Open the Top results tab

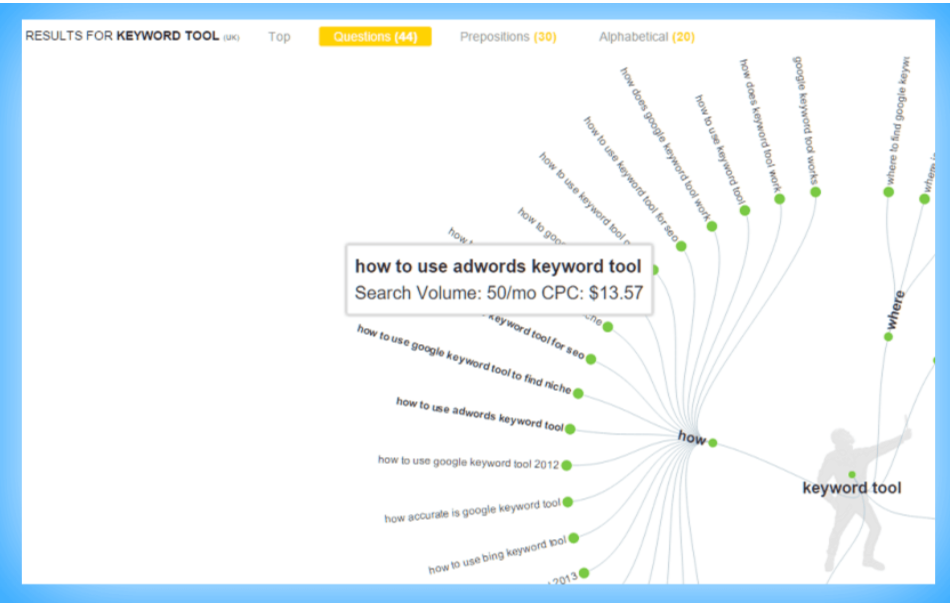279,37
